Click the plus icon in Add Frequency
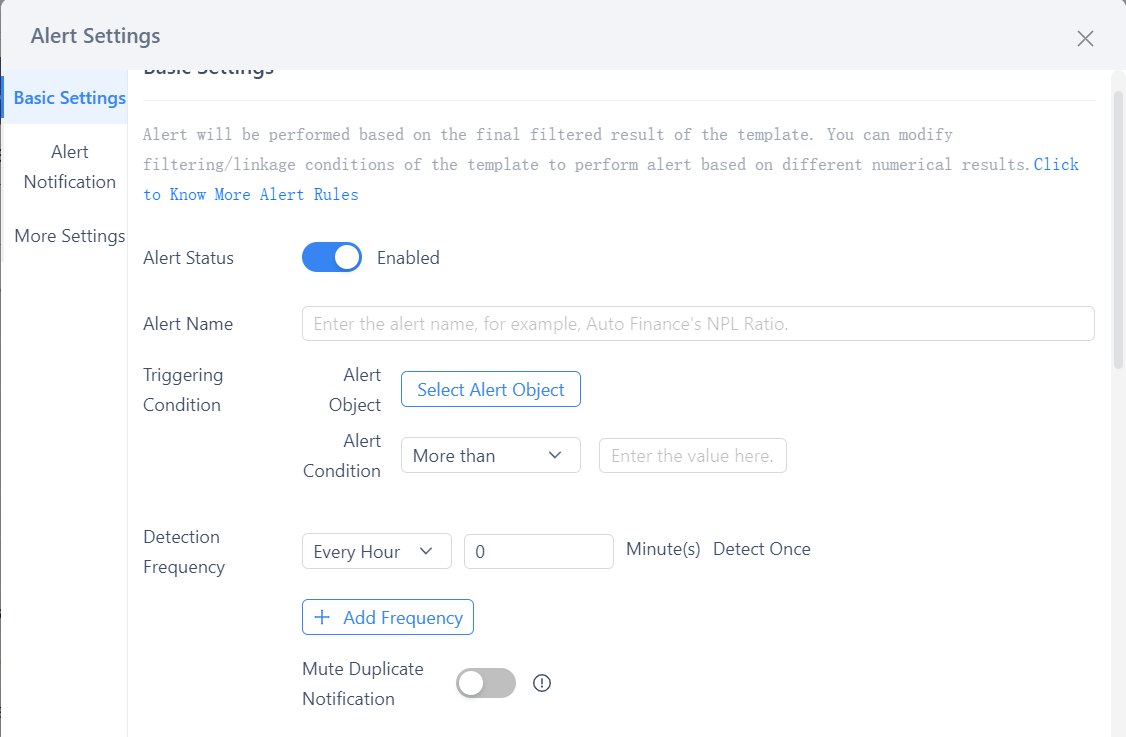Viewport: 1126px width, 737px height. tap(322, 617)
